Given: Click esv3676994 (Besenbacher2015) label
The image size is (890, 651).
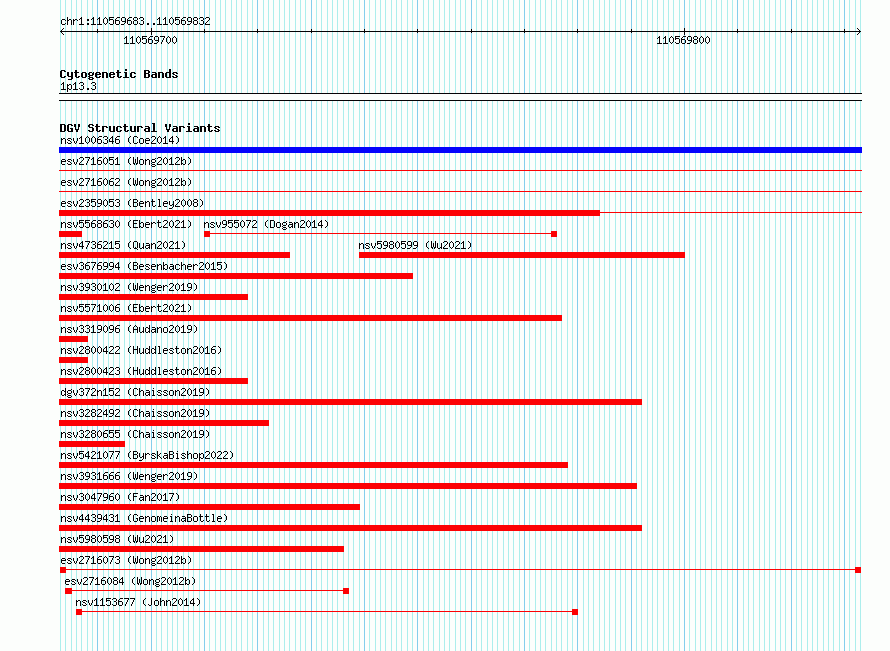Looking at the screenshot, I should coord(144,266).
